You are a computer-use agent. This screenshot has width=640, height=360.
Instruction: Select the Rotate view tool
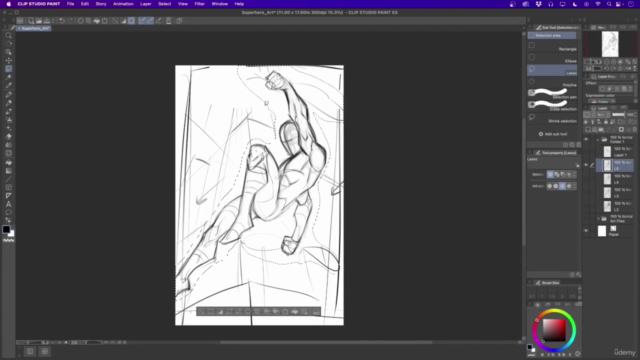point(9,44)
